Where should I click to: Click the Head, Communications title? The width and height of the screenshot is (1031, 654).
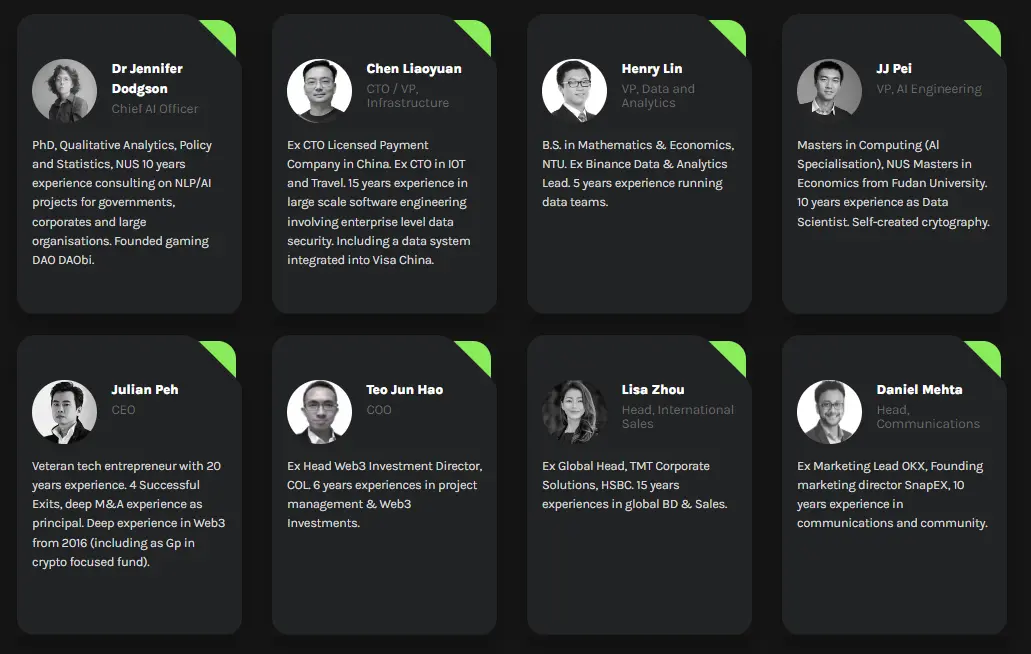(928, 417)
